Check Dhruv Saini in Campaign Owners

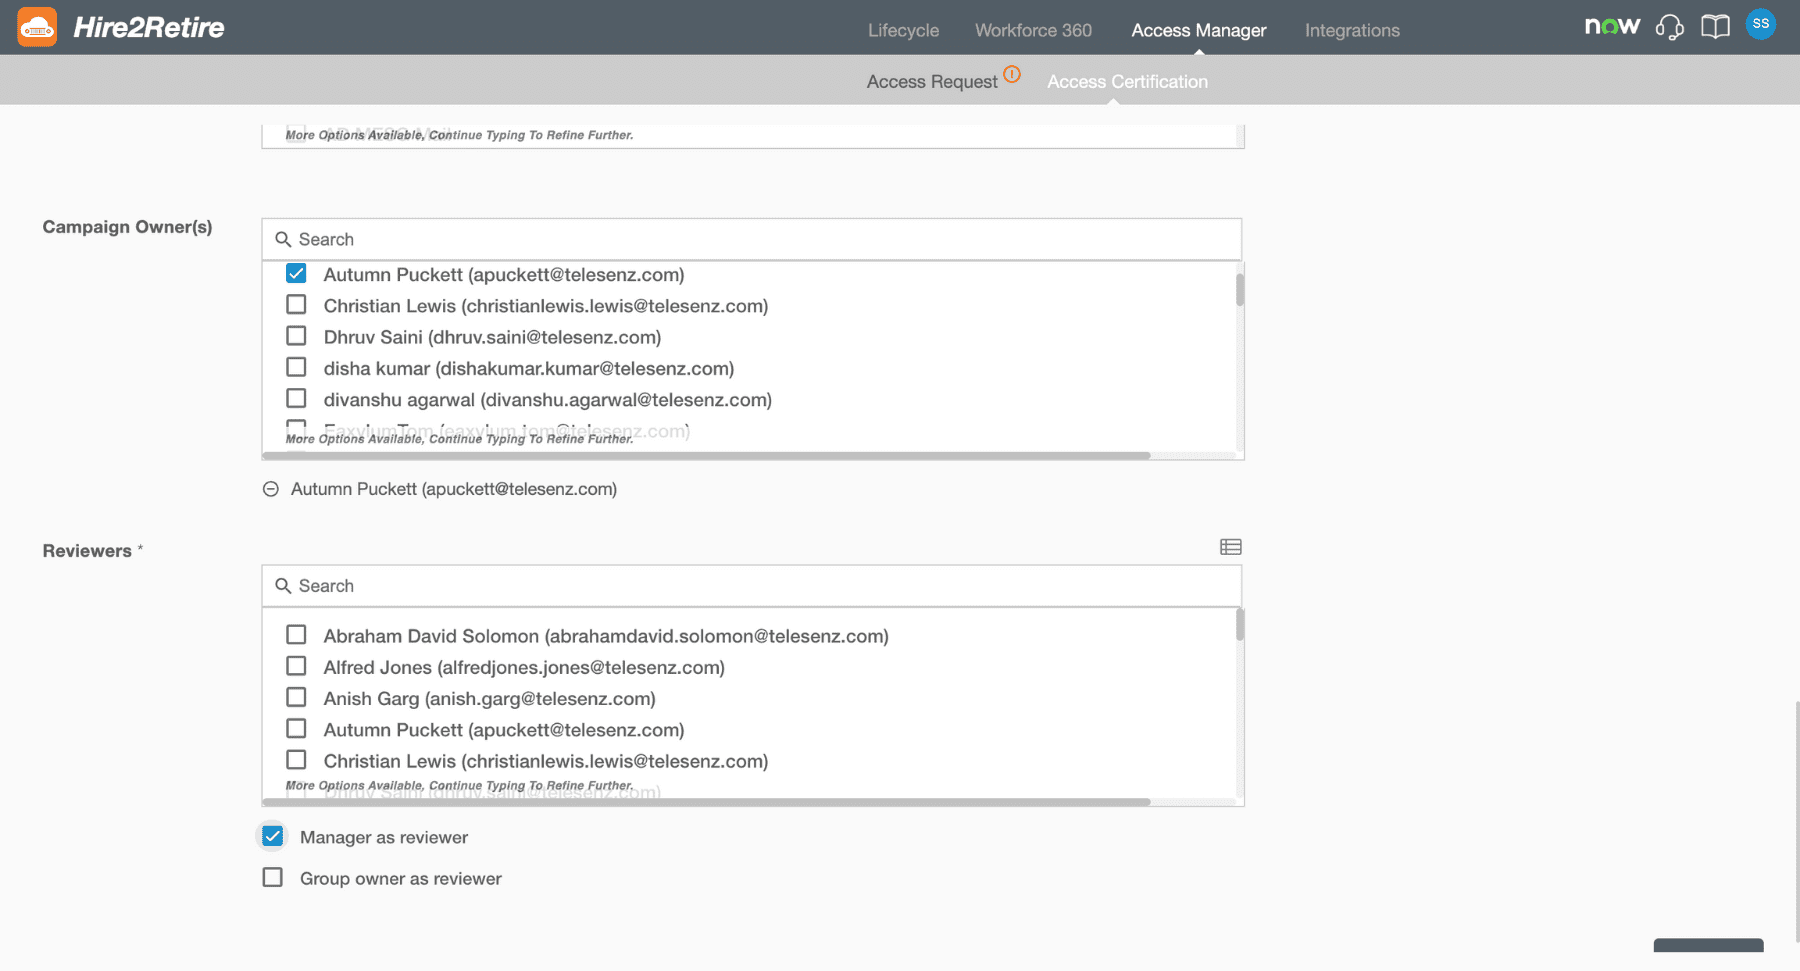tap(296, 336)
